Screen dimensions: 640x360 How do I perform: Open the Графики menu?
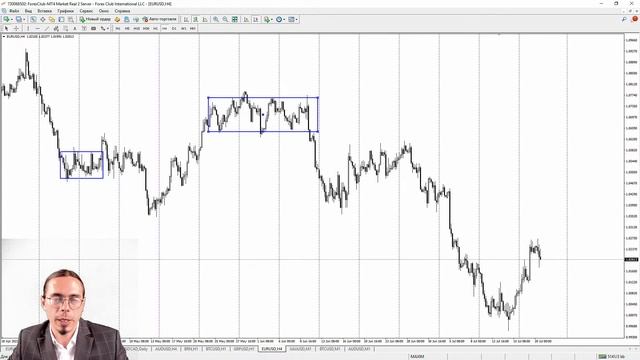coord(65,11)
